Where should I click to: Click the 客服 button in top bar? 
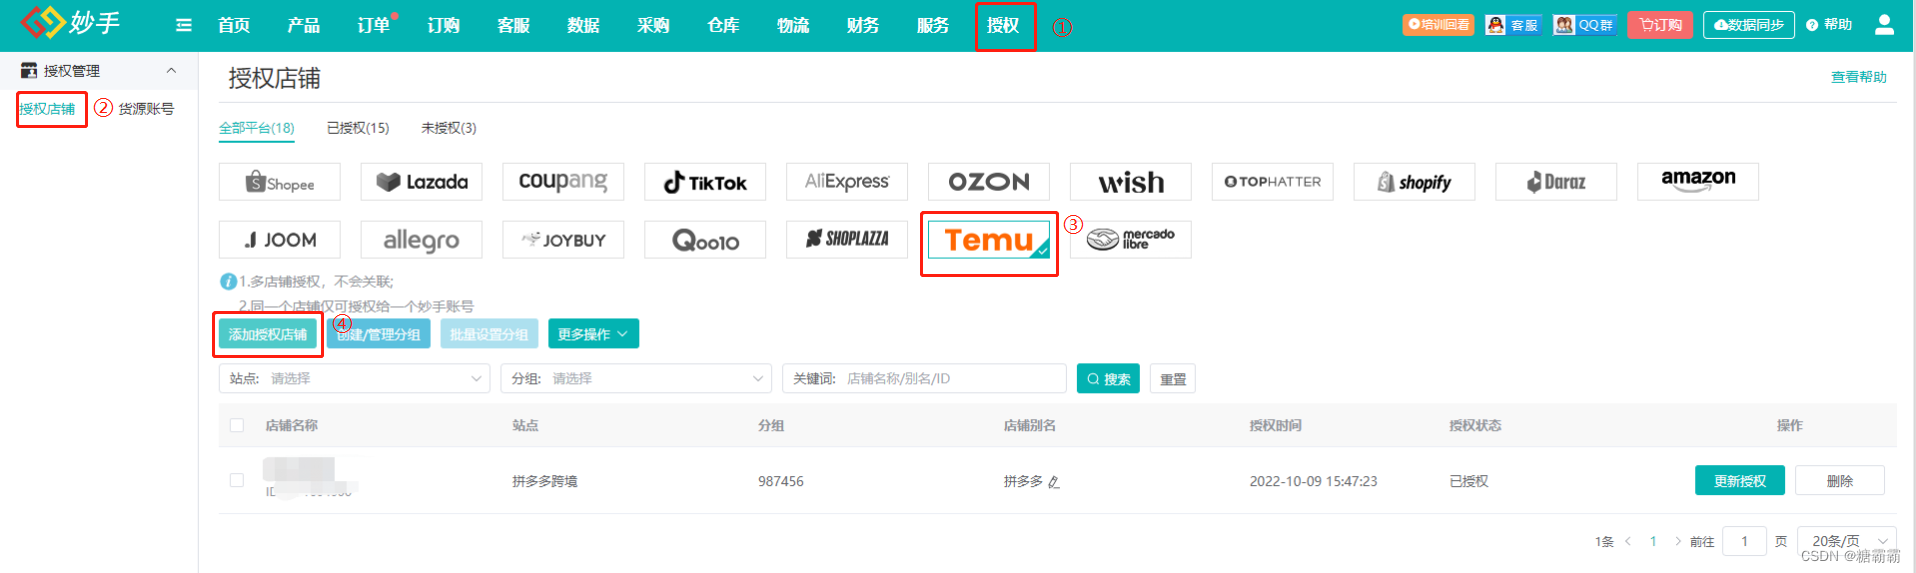pyautogui.click(x=1512, y=25)
